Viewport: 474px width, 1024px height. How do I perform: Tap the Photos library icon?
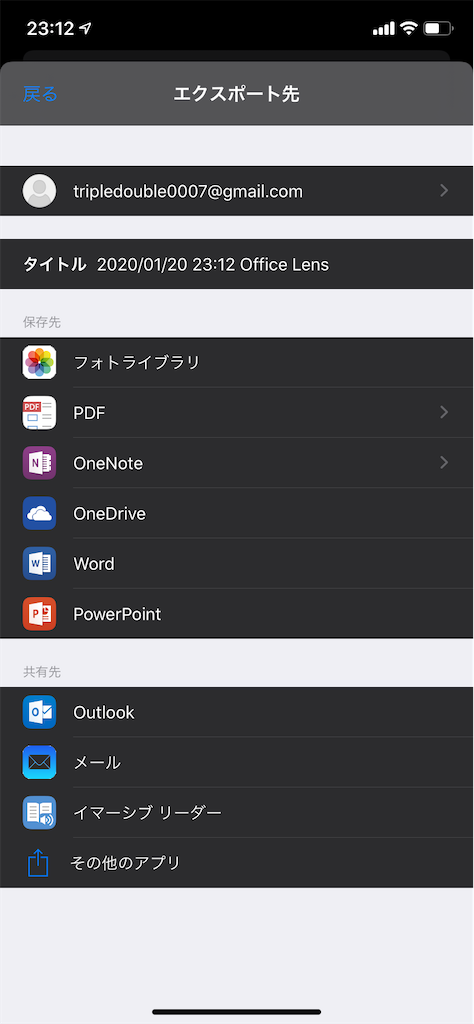pos(39,362)
